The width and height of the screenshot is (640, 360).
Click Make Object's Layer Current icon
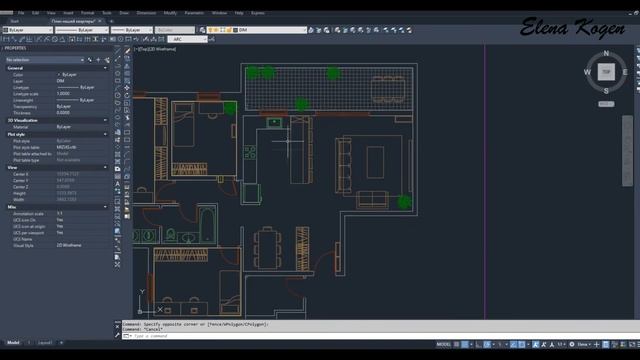(x=311, y=30)
